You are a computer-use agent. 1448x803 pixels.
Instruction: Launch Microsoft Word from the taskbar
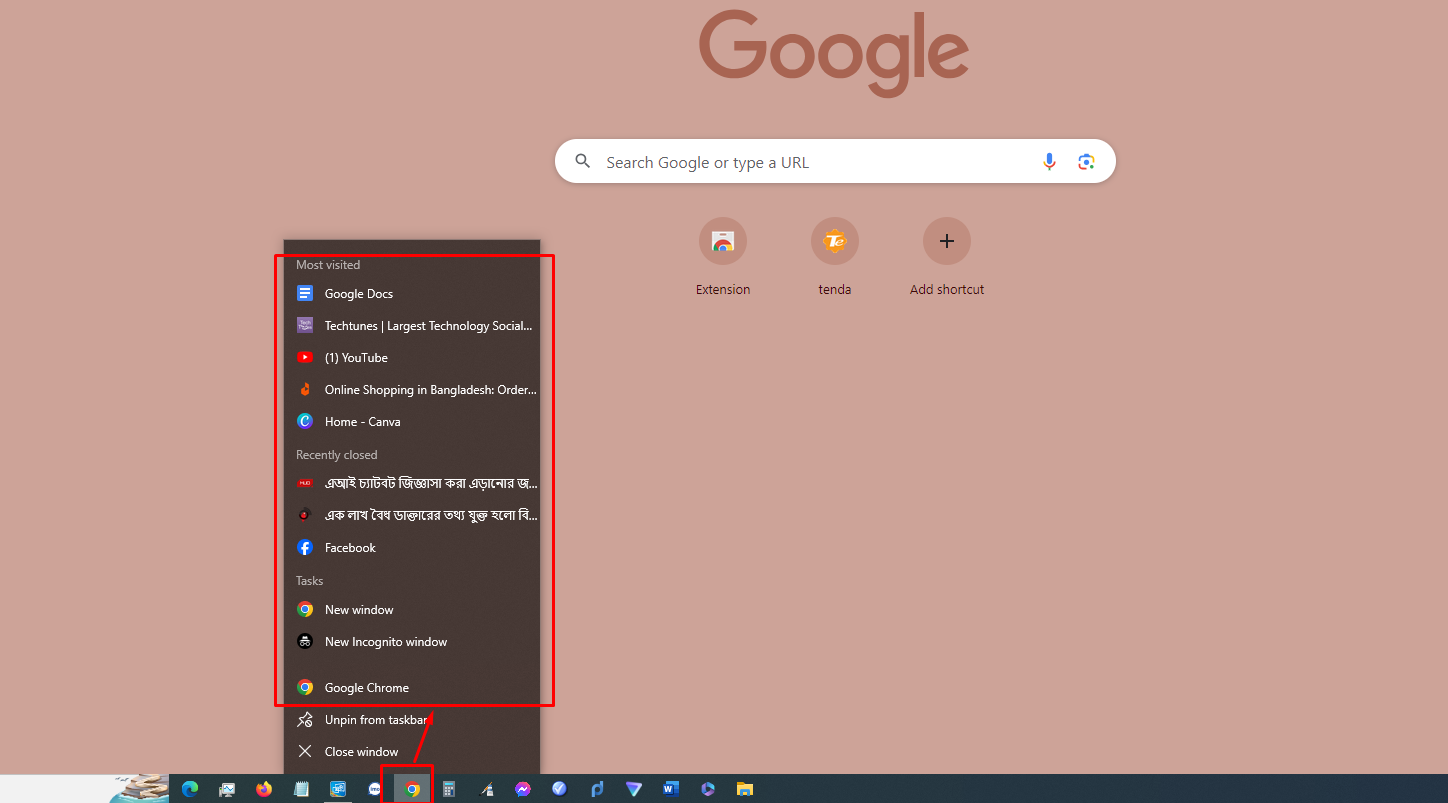click(671, 789)
